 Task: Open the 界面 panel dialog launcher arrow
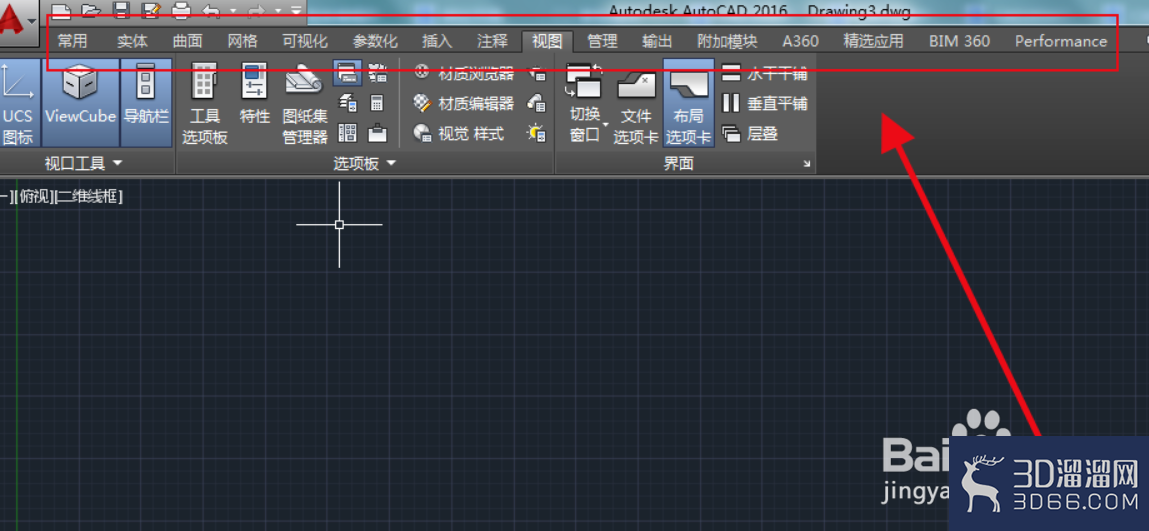[807, 164]
